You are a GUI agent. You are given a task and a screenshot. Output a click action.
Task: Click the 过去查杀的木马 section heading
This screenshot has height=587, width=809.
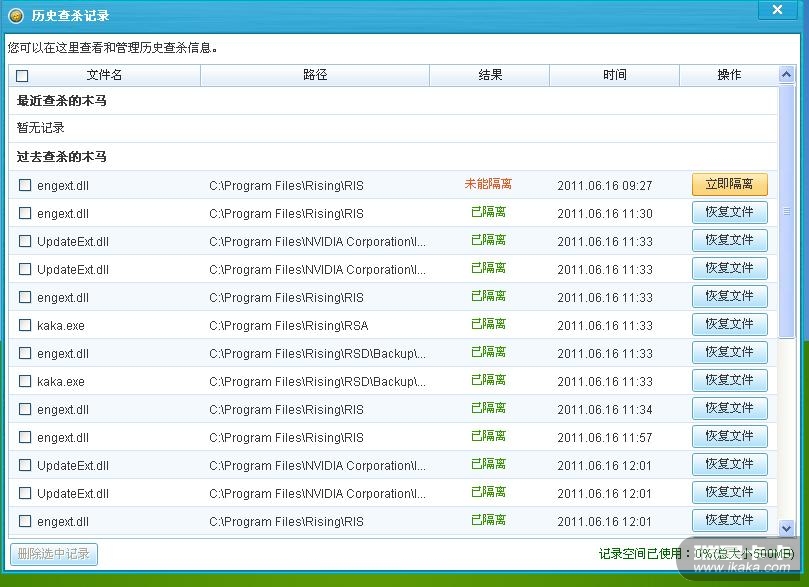pos(61,156)
